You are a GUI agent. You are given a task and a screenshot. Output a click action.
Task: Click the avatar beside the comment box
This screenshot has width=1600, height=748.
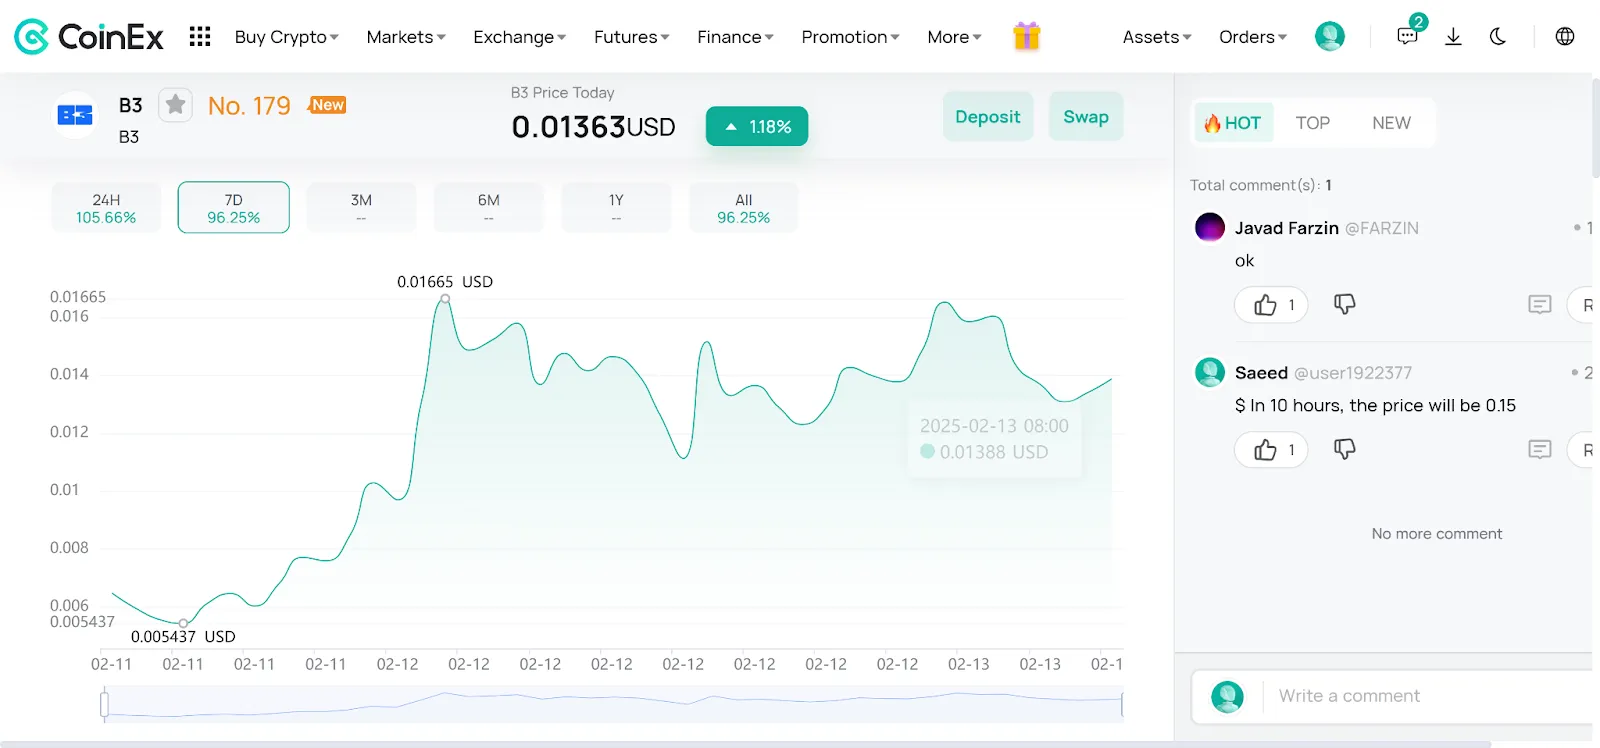(1227, 696)
